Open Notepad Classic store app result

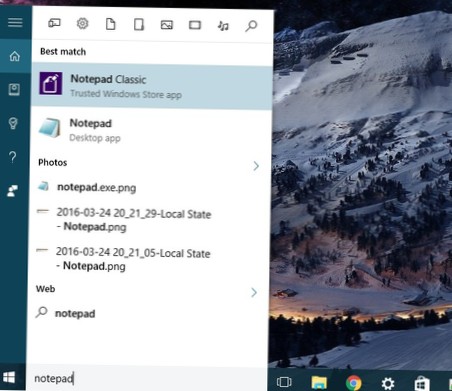[152, 87]
